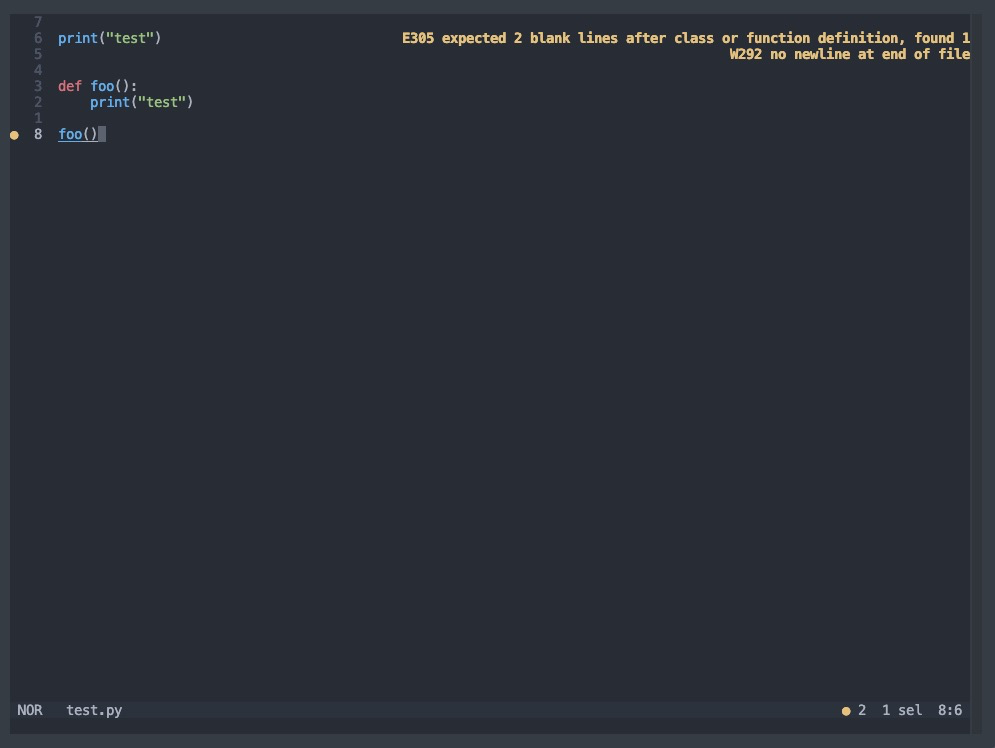
Task: Click the warning indicator dot in status bar
Action: click(846, 711)
